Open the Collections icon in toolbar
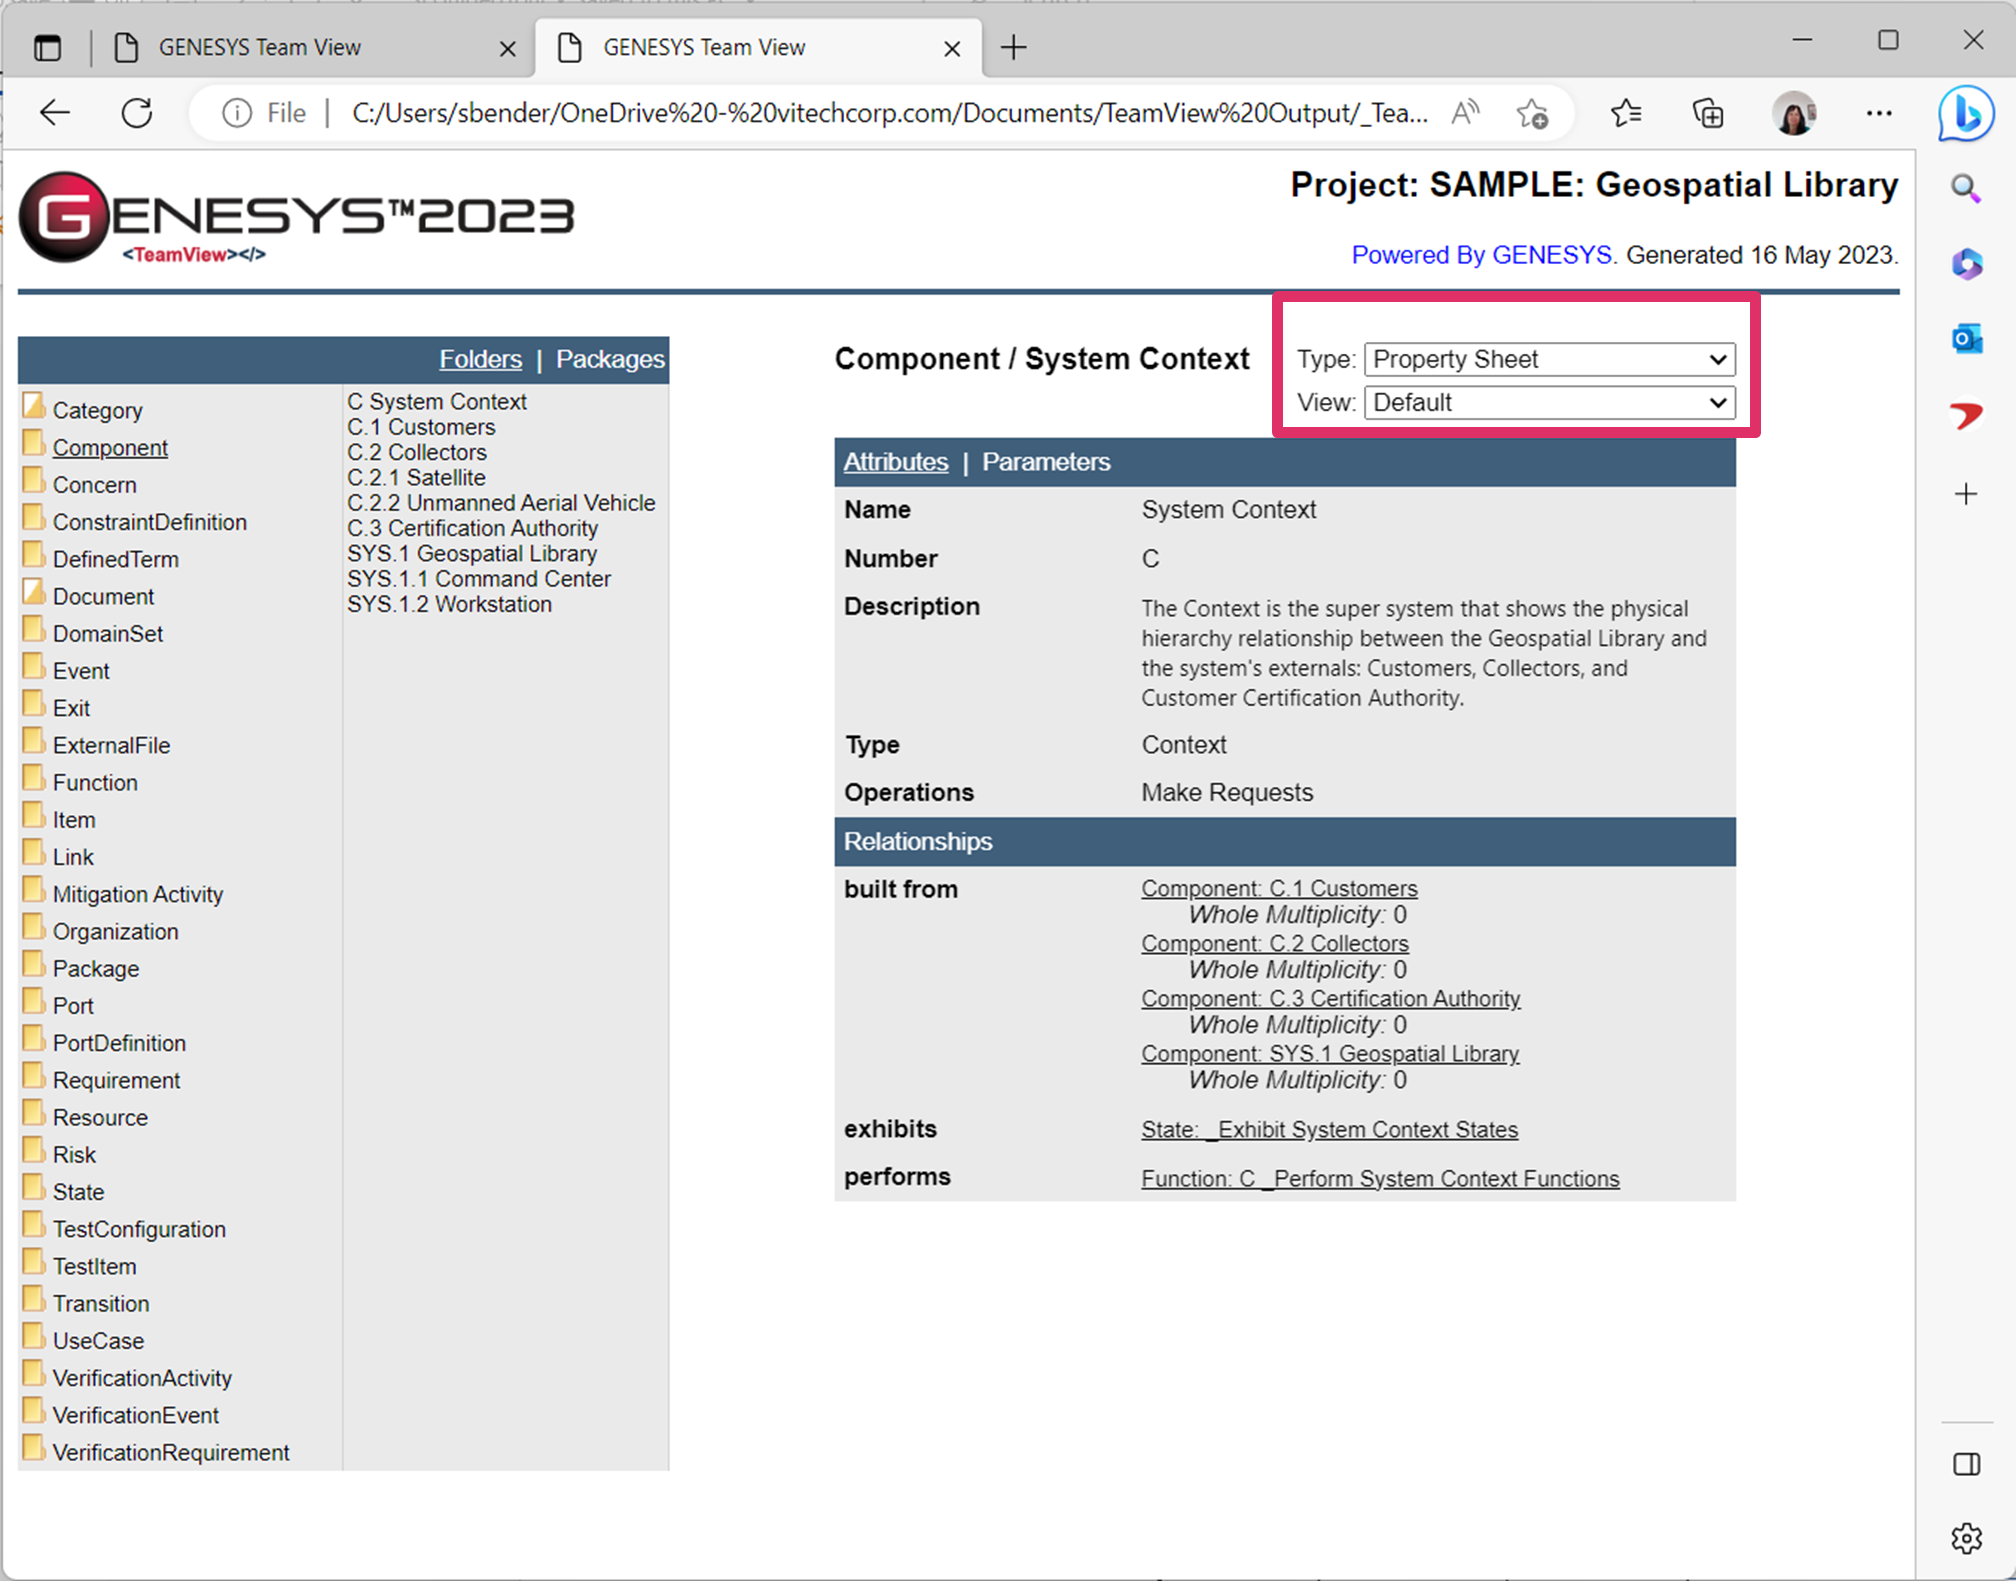2016x1581 pixels. coord(1708,113)
